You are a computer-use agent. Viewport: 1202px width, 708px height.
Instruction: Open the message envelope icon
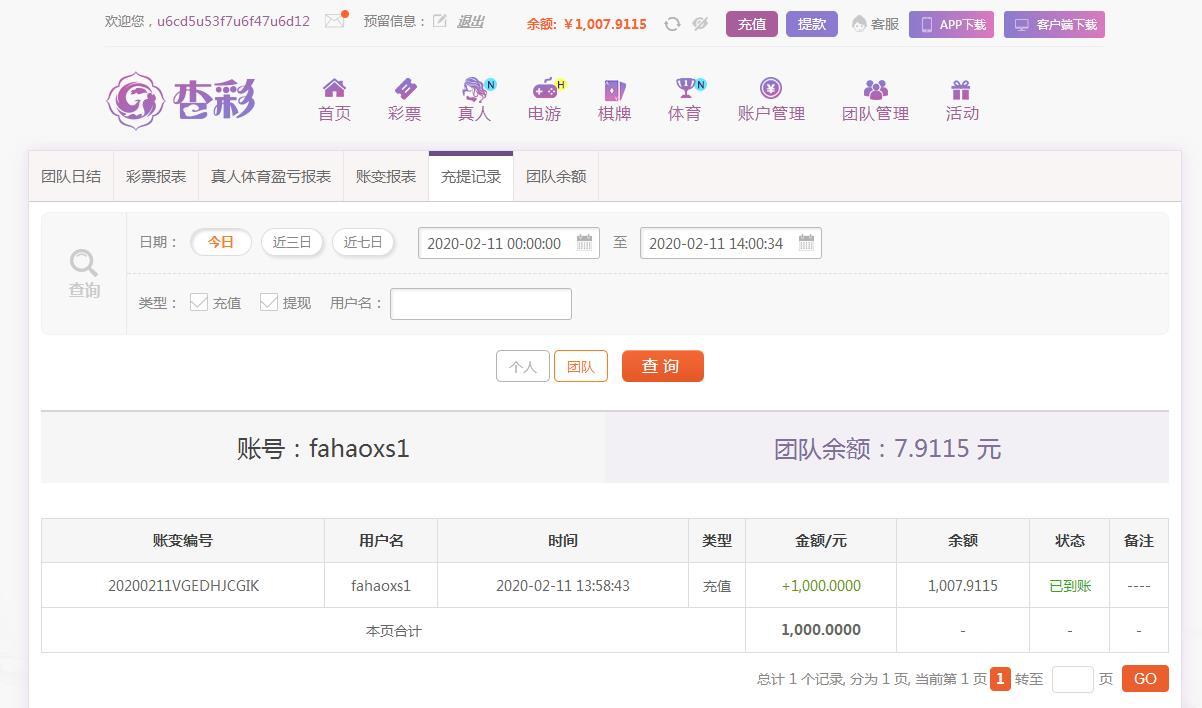click(335, 20)
